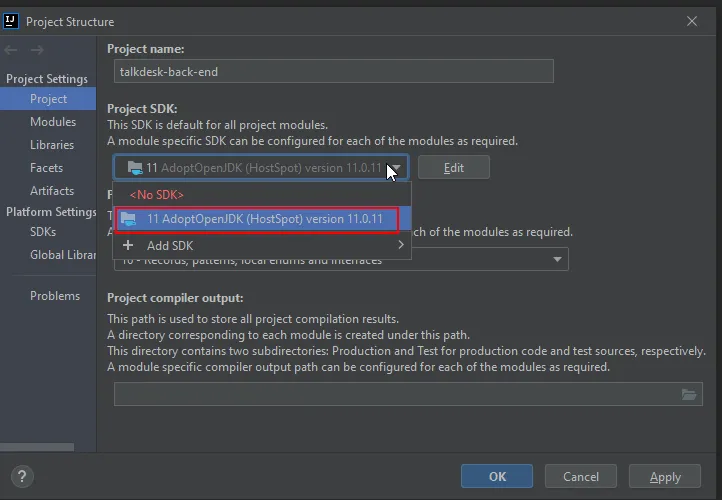Open the Modules settings page

pos(53,122)
